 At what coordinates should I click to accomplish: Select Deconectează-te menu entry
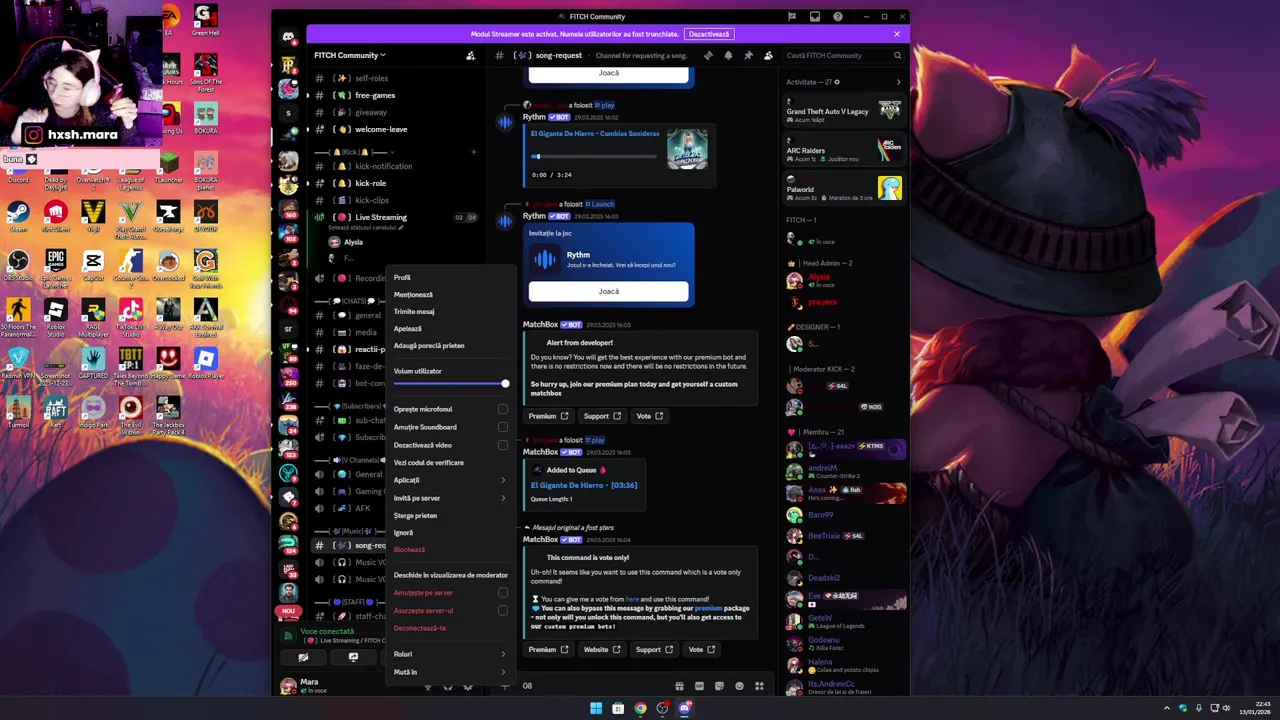pos(450,628)
